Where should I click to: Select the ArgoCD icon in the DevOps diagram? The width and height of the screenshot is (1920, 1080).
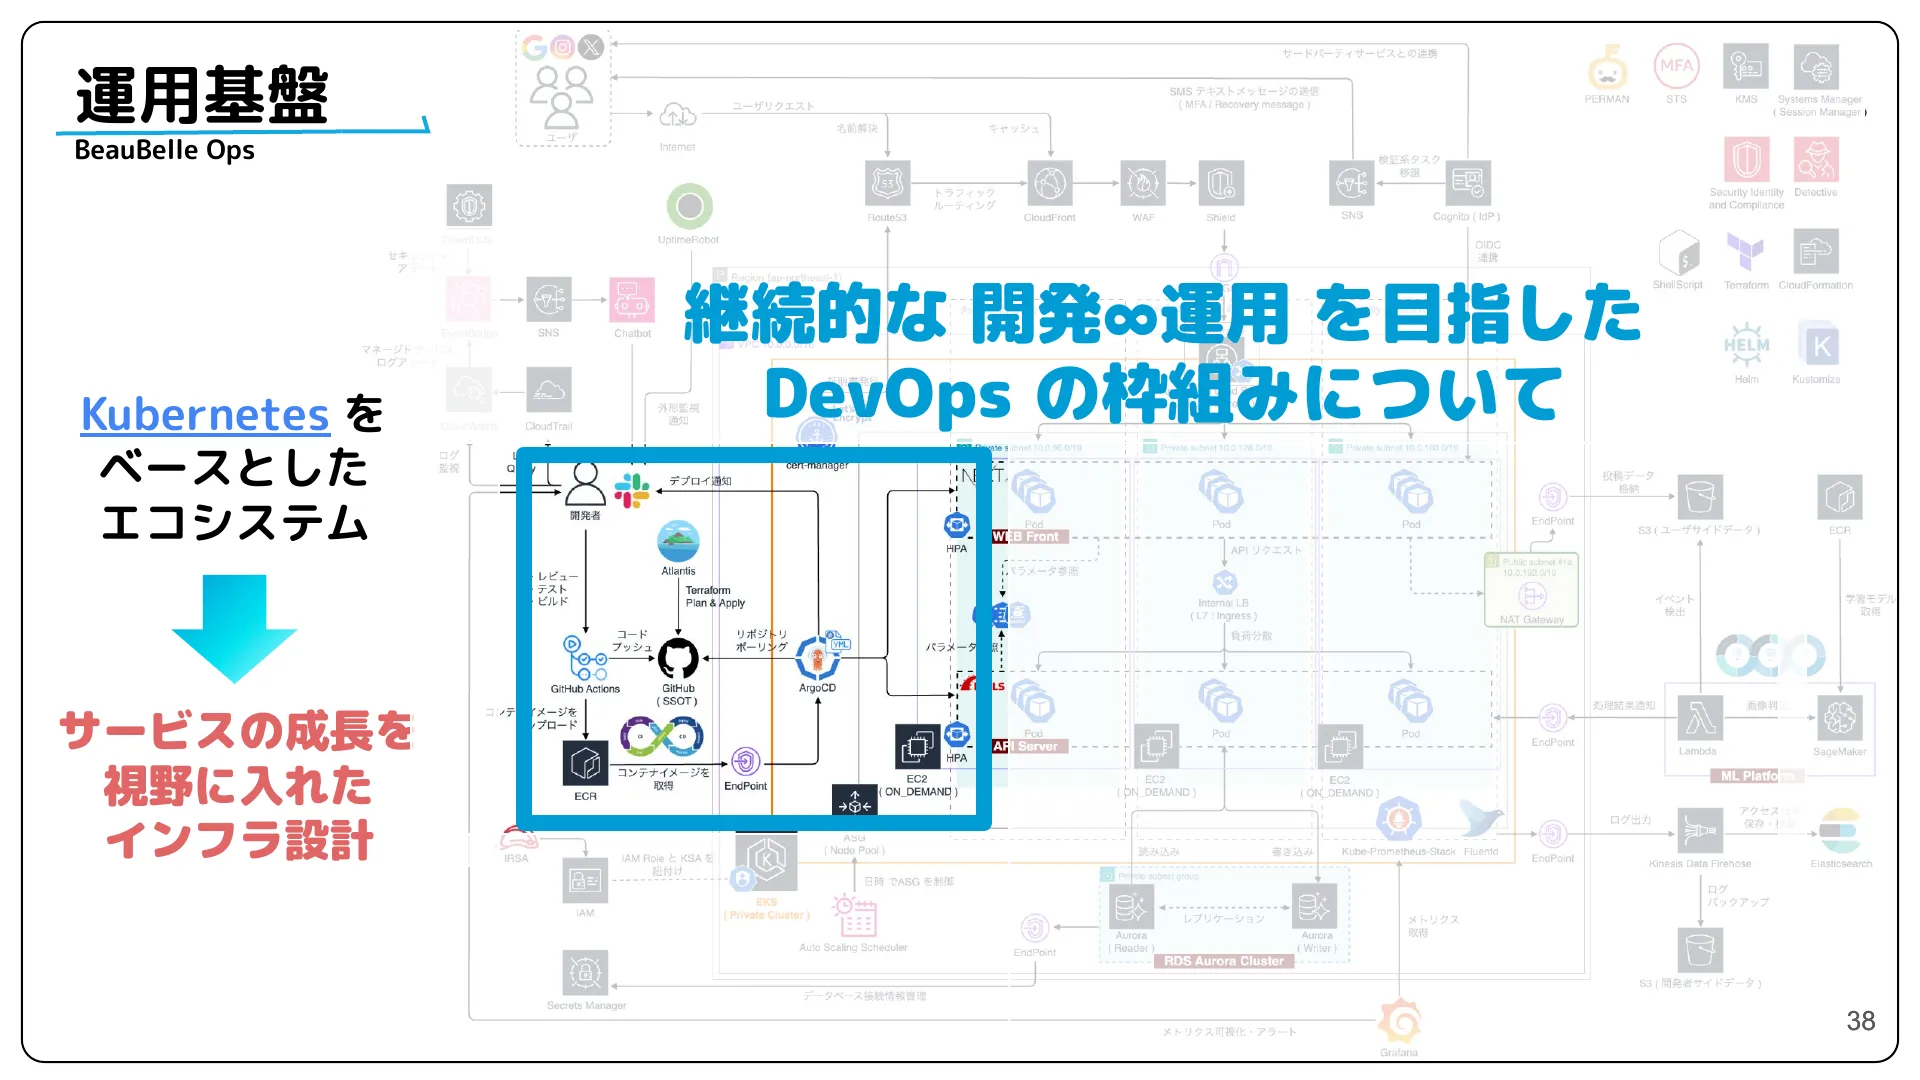[x=818, y=657]
